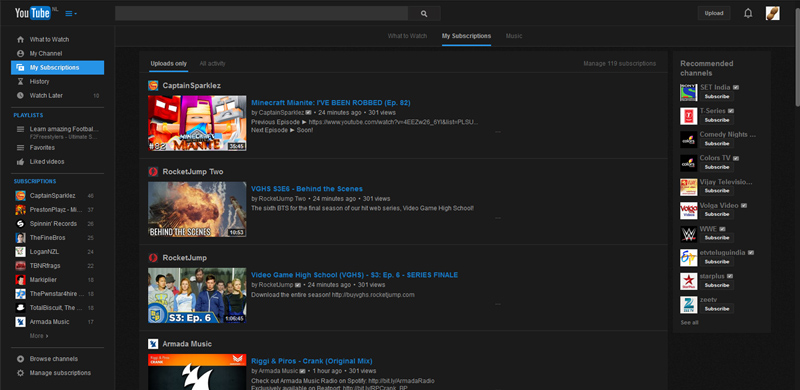
Task: Switch to My Subscriptions top tab
Action: [x=466, y=36]
